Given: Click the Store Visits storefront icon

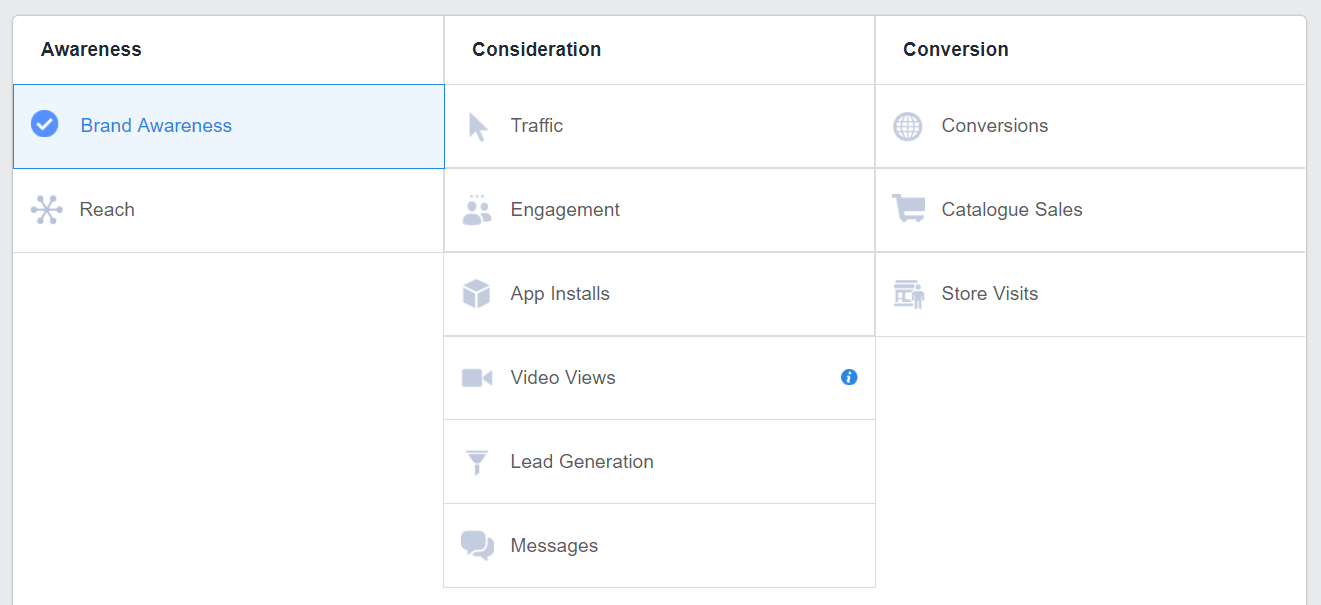Looking at the screenshot, I should click(908, 293).
